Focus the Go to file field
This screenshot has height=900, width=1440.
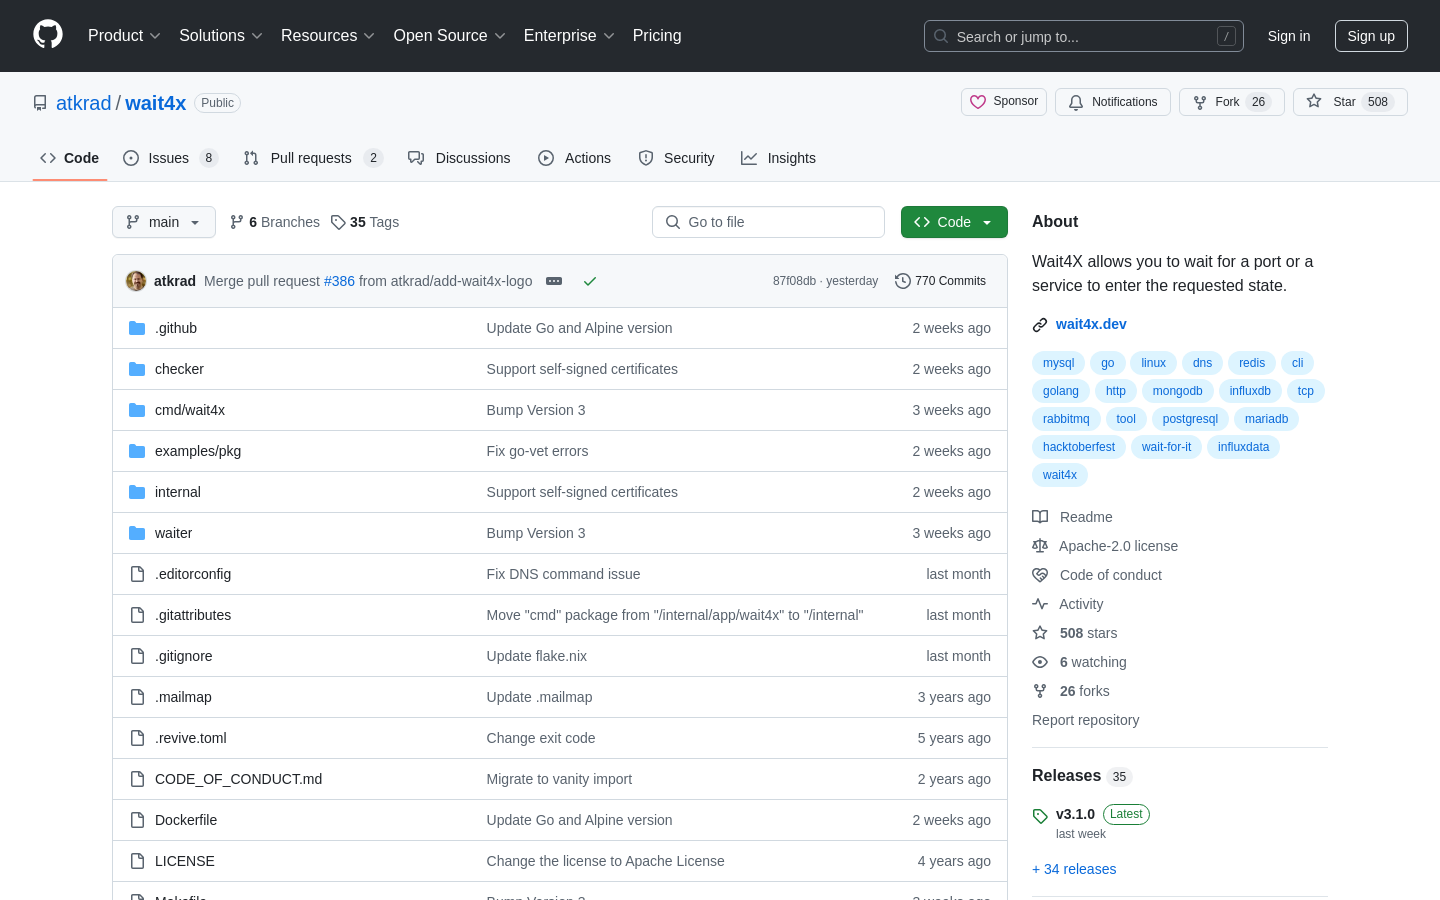768,222
